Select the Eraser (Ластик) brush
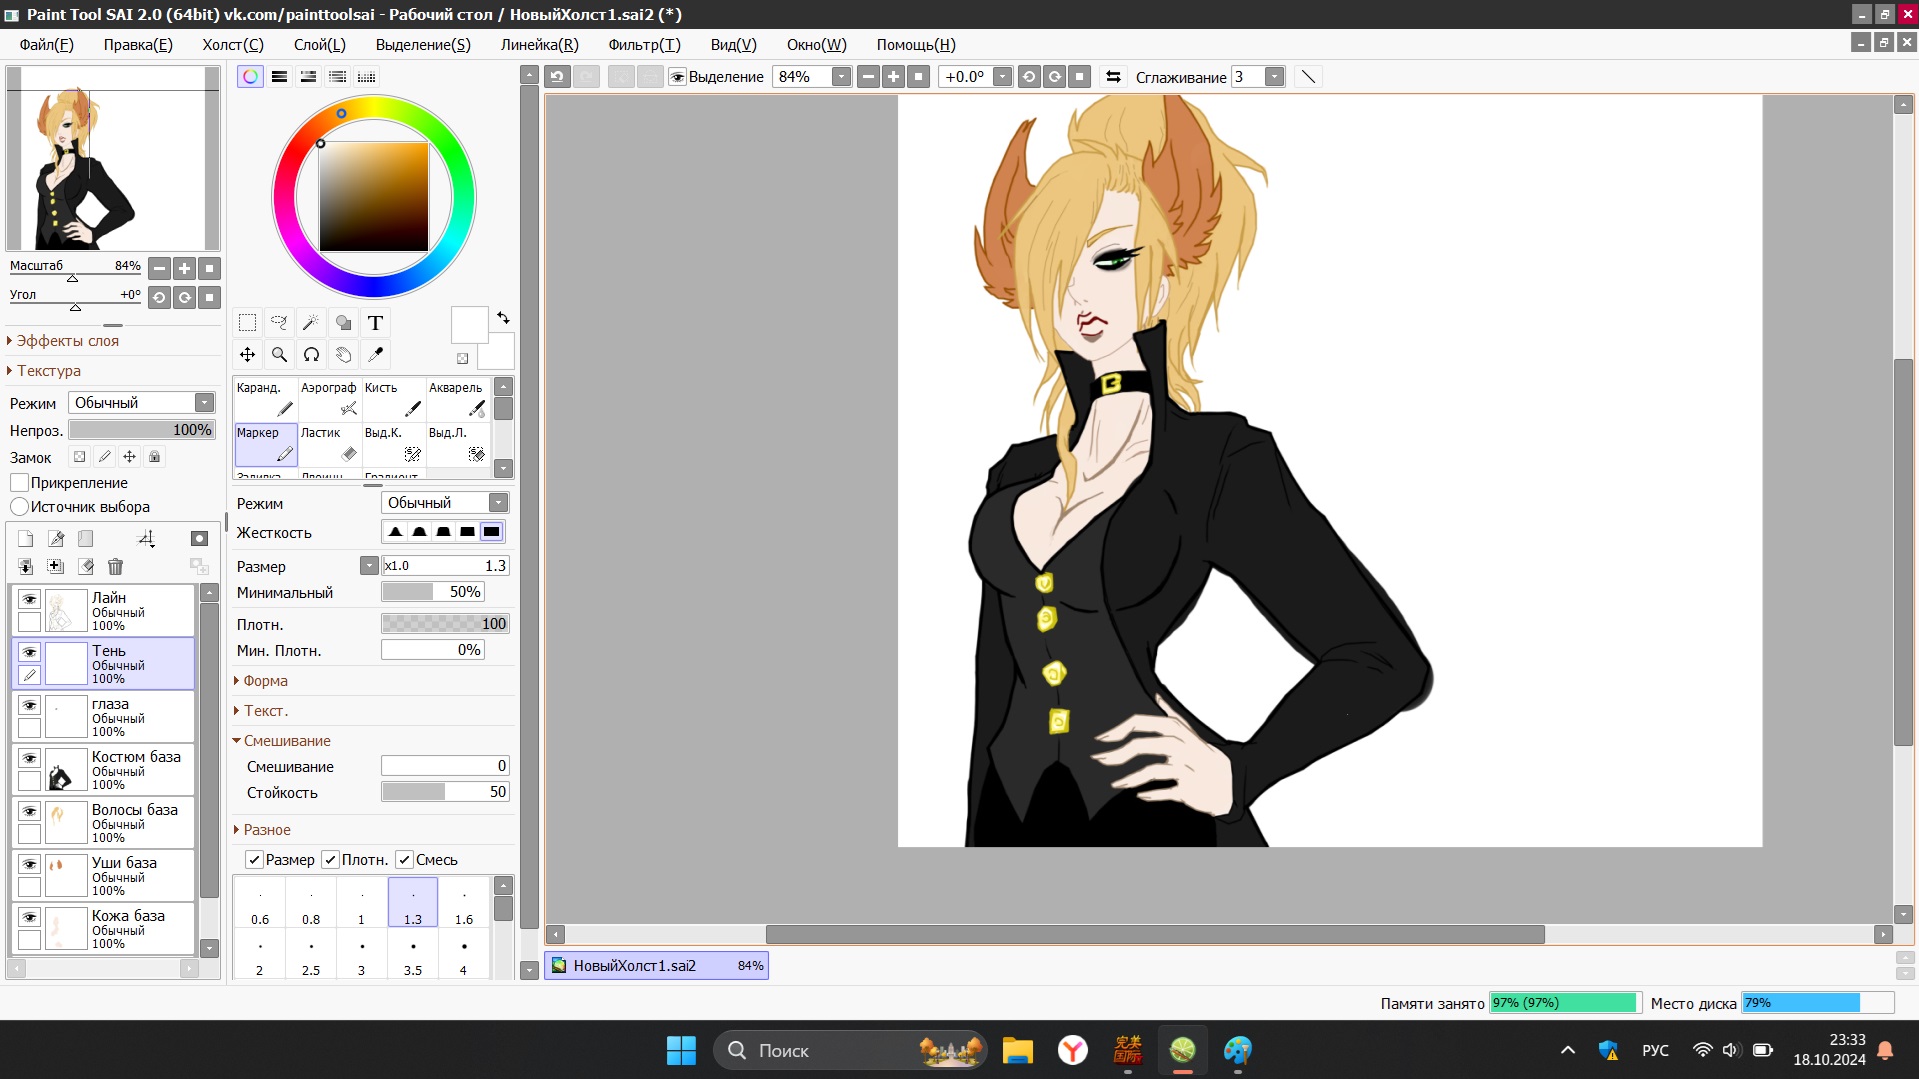The height and width of the screenshot is (1079, 1919). 329,445
